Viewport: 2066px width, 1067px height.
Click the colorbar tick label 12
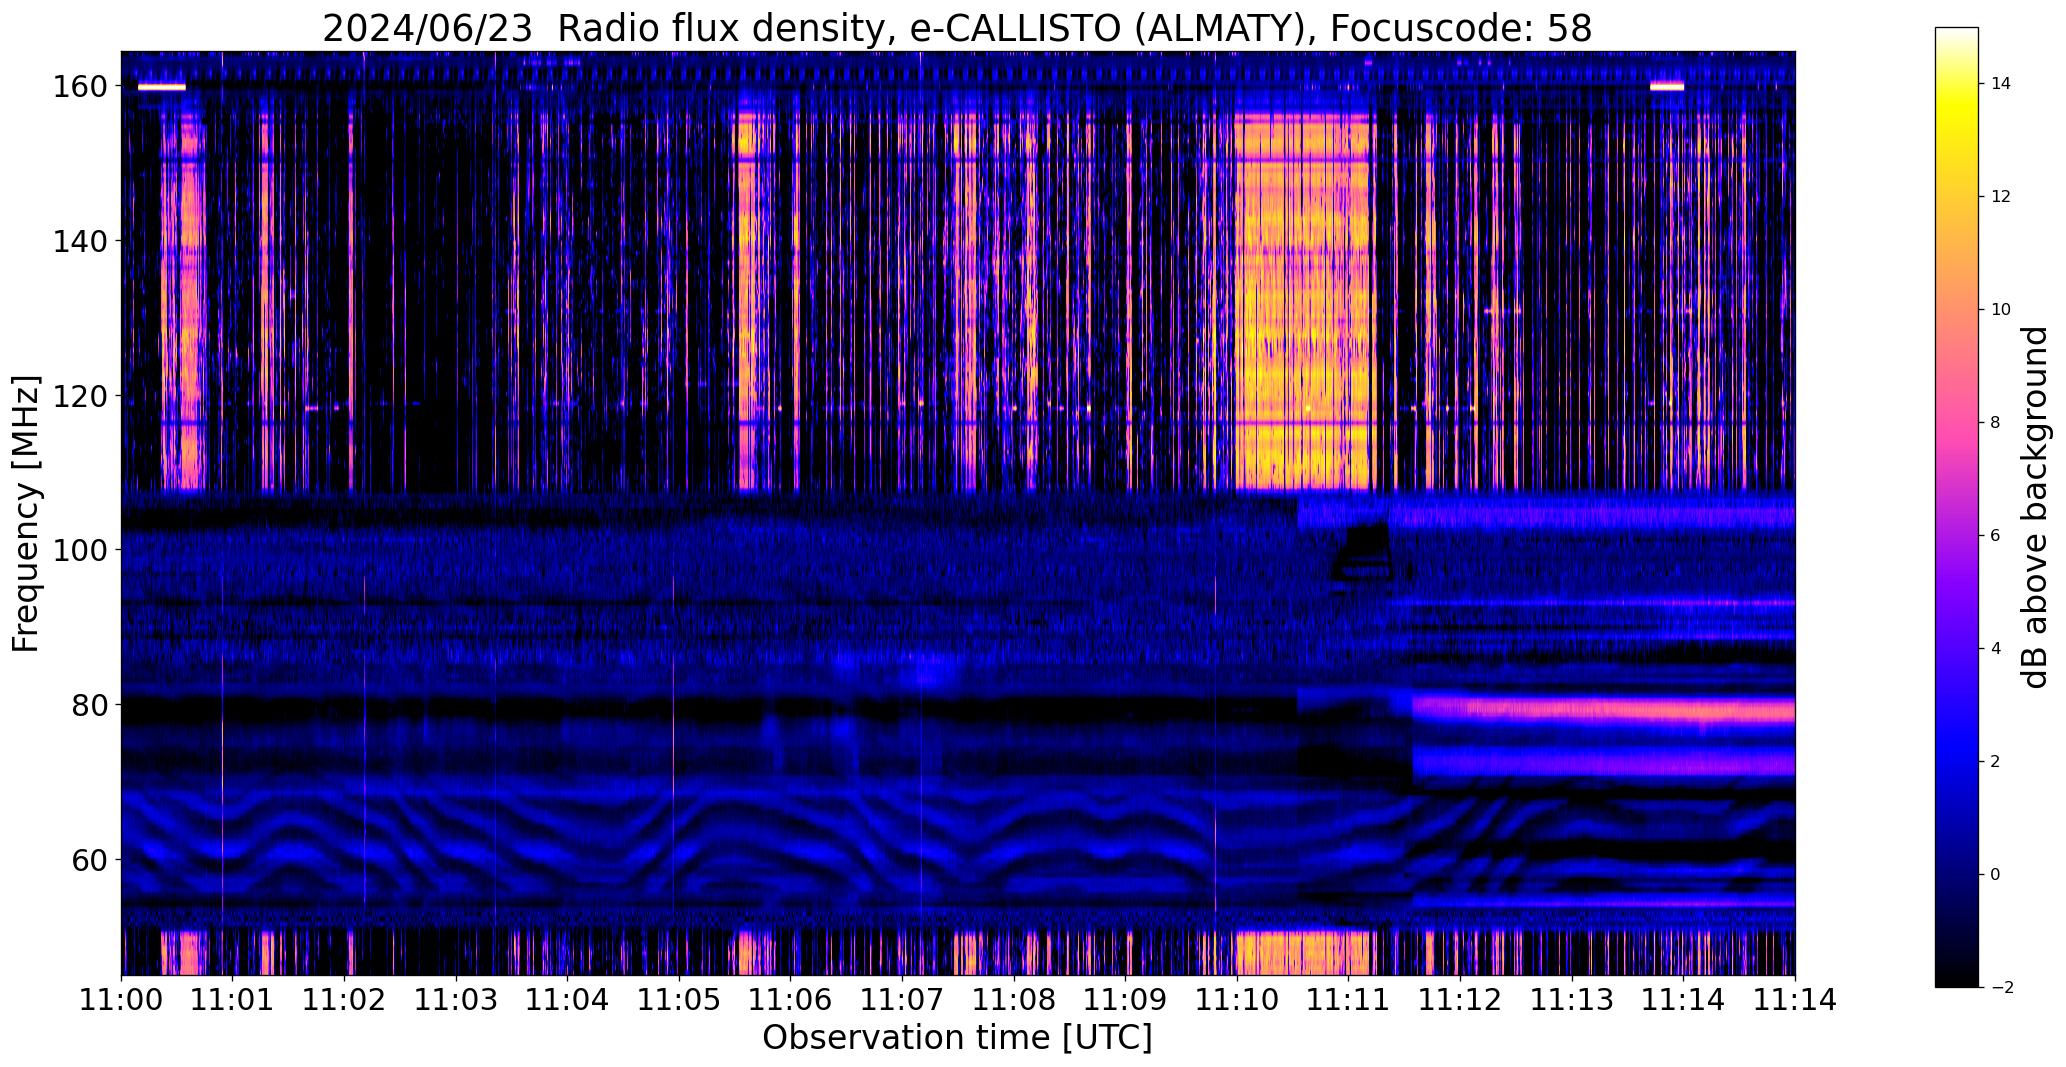tap(2000, 197)
